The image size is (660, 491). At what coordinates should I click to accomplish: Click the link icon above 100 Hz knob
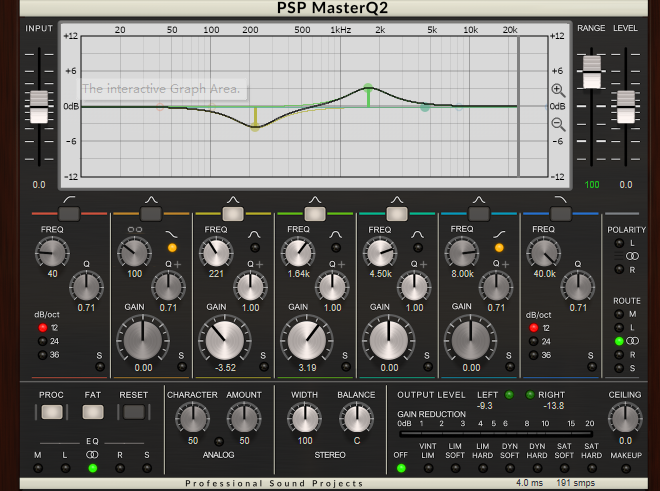coord(135,229)
